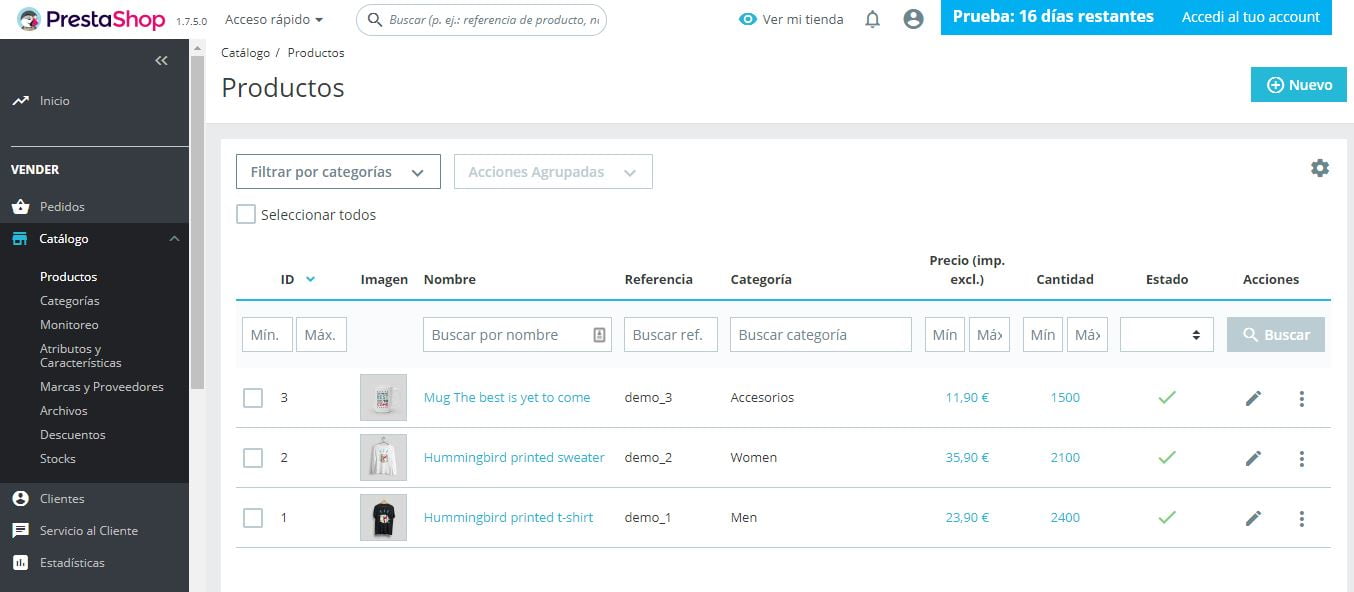Open the three-dot actions menu for Hummingbird t-shirt
The width and height of the screenshot is (1354, 592).
tap(1302, 518)
